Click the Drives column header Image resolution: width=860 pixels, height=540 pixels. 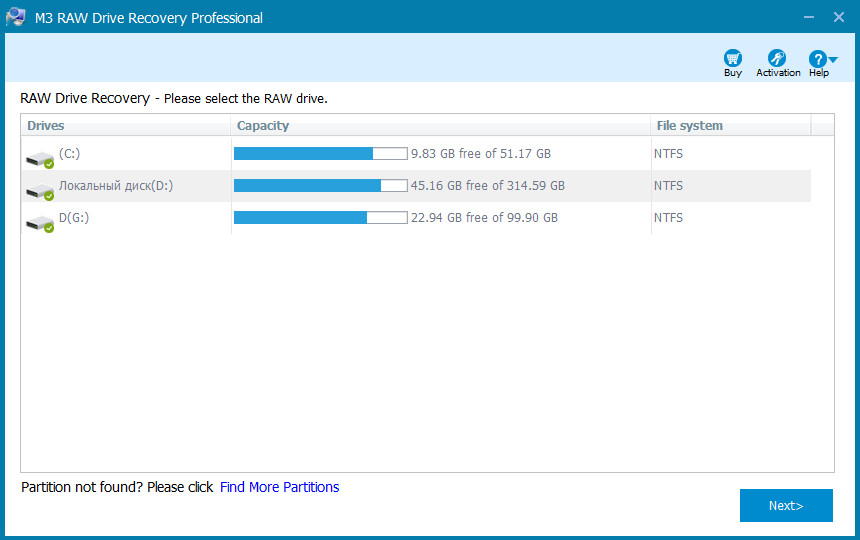point(126,126)
